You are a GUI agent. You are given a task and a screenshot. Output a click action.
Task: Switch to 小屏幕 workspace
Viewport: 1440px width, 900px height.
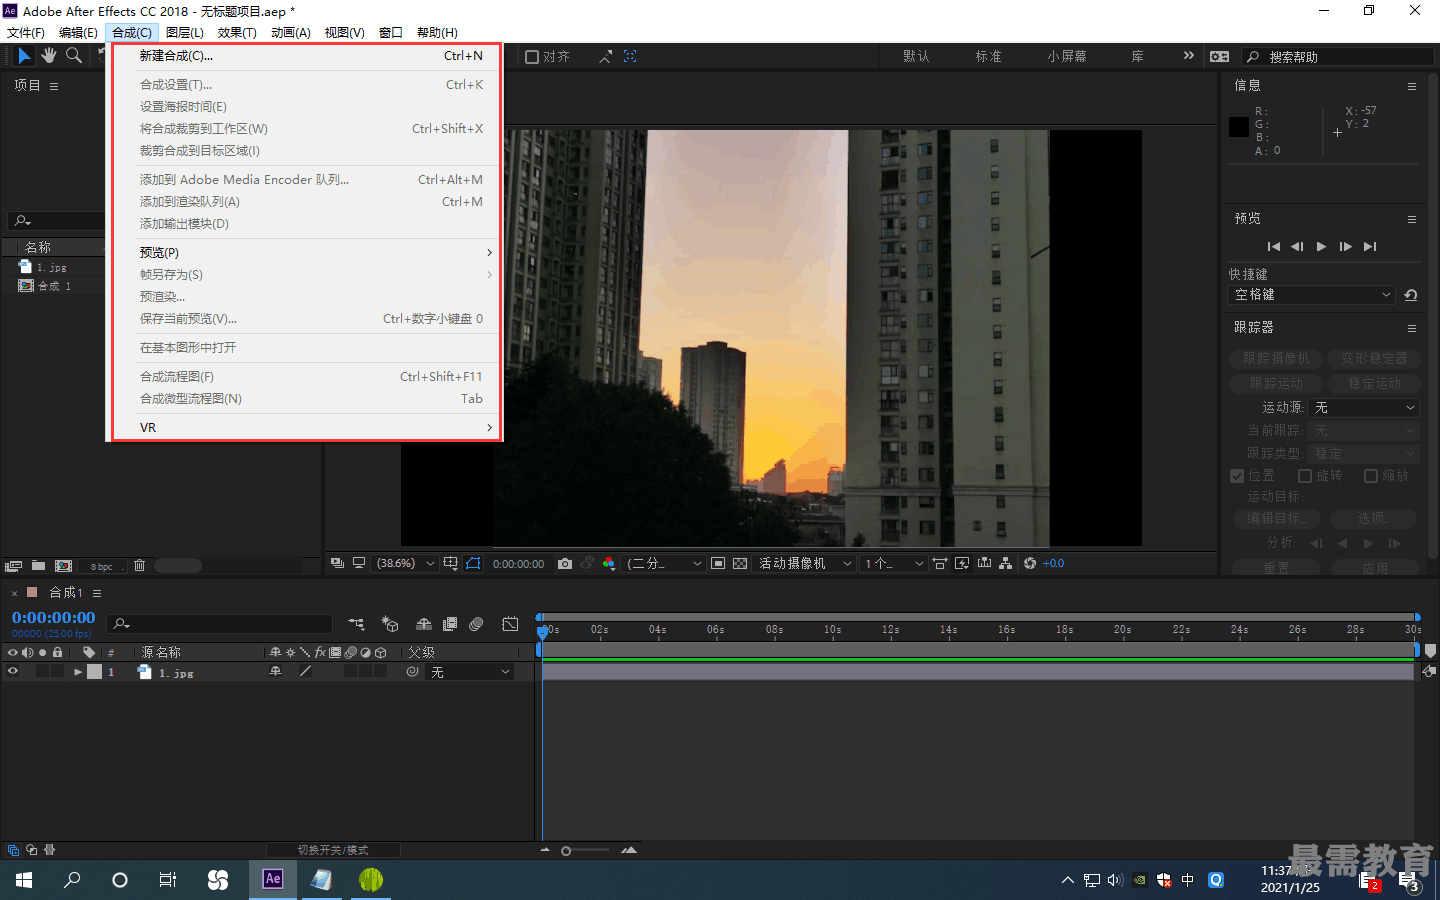coord(1067,57)
